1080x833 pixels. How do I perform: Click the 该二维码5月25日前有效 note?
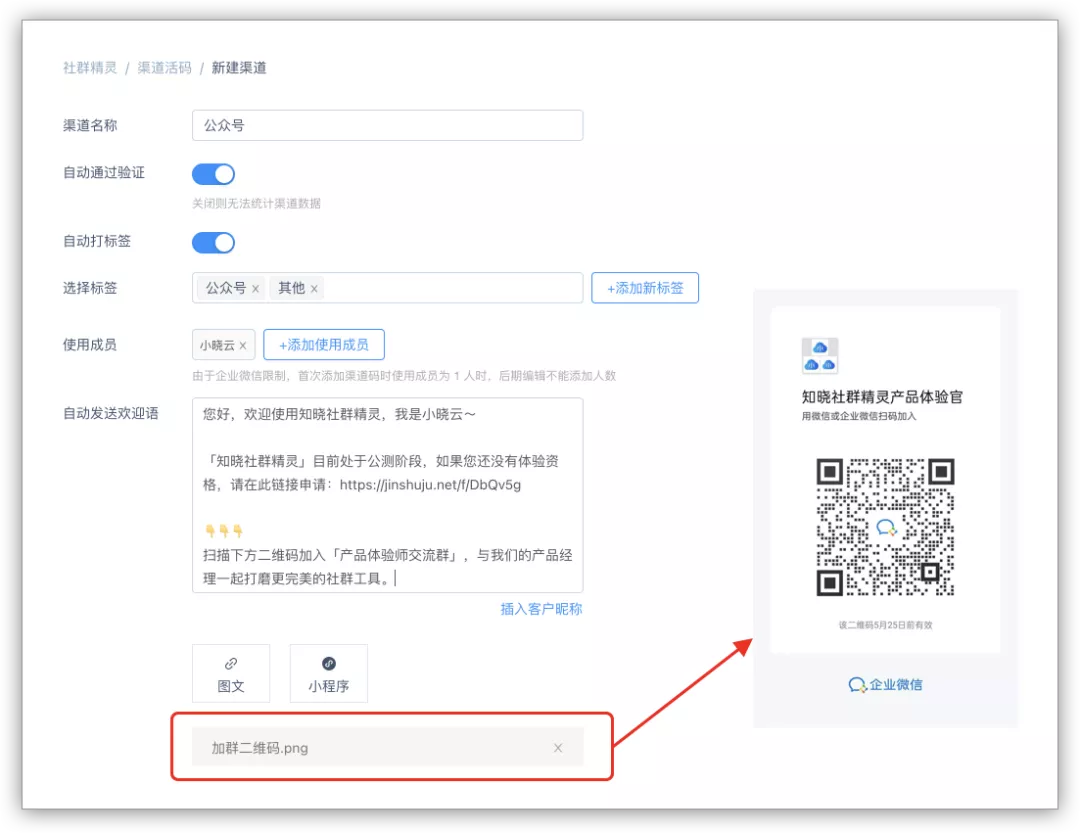coord(885,625)
